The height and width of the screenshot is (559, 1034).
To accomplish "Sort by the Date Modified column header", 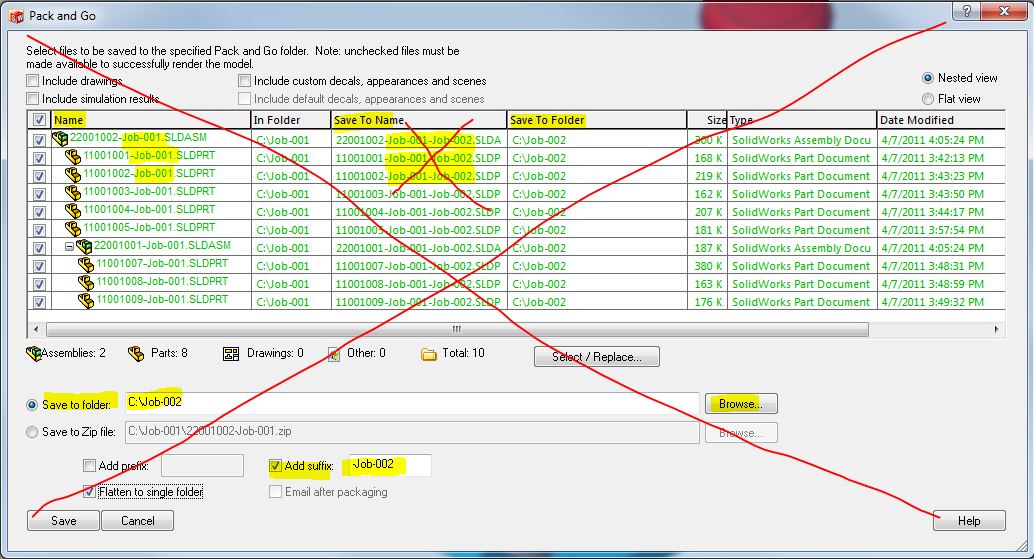I will pos(941,120).
